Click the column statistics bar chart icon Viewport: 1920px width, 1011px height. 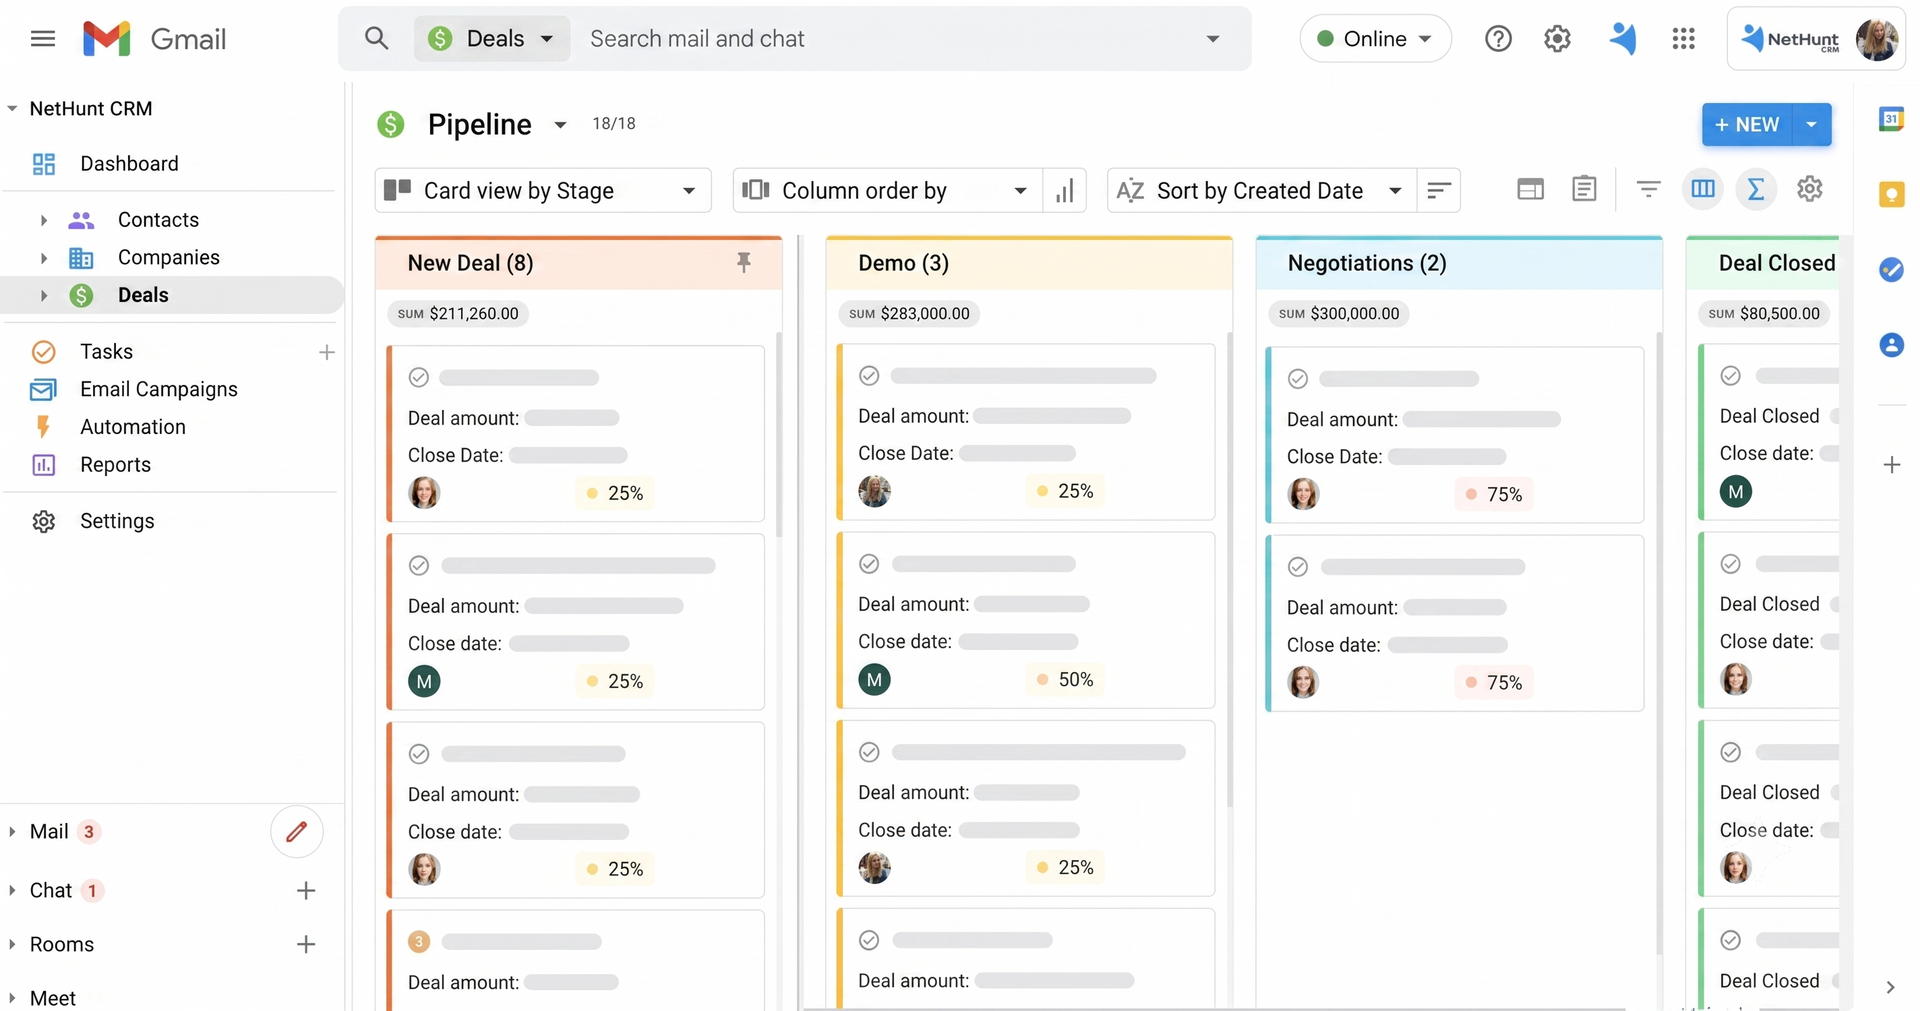(x=1065, y=190)
